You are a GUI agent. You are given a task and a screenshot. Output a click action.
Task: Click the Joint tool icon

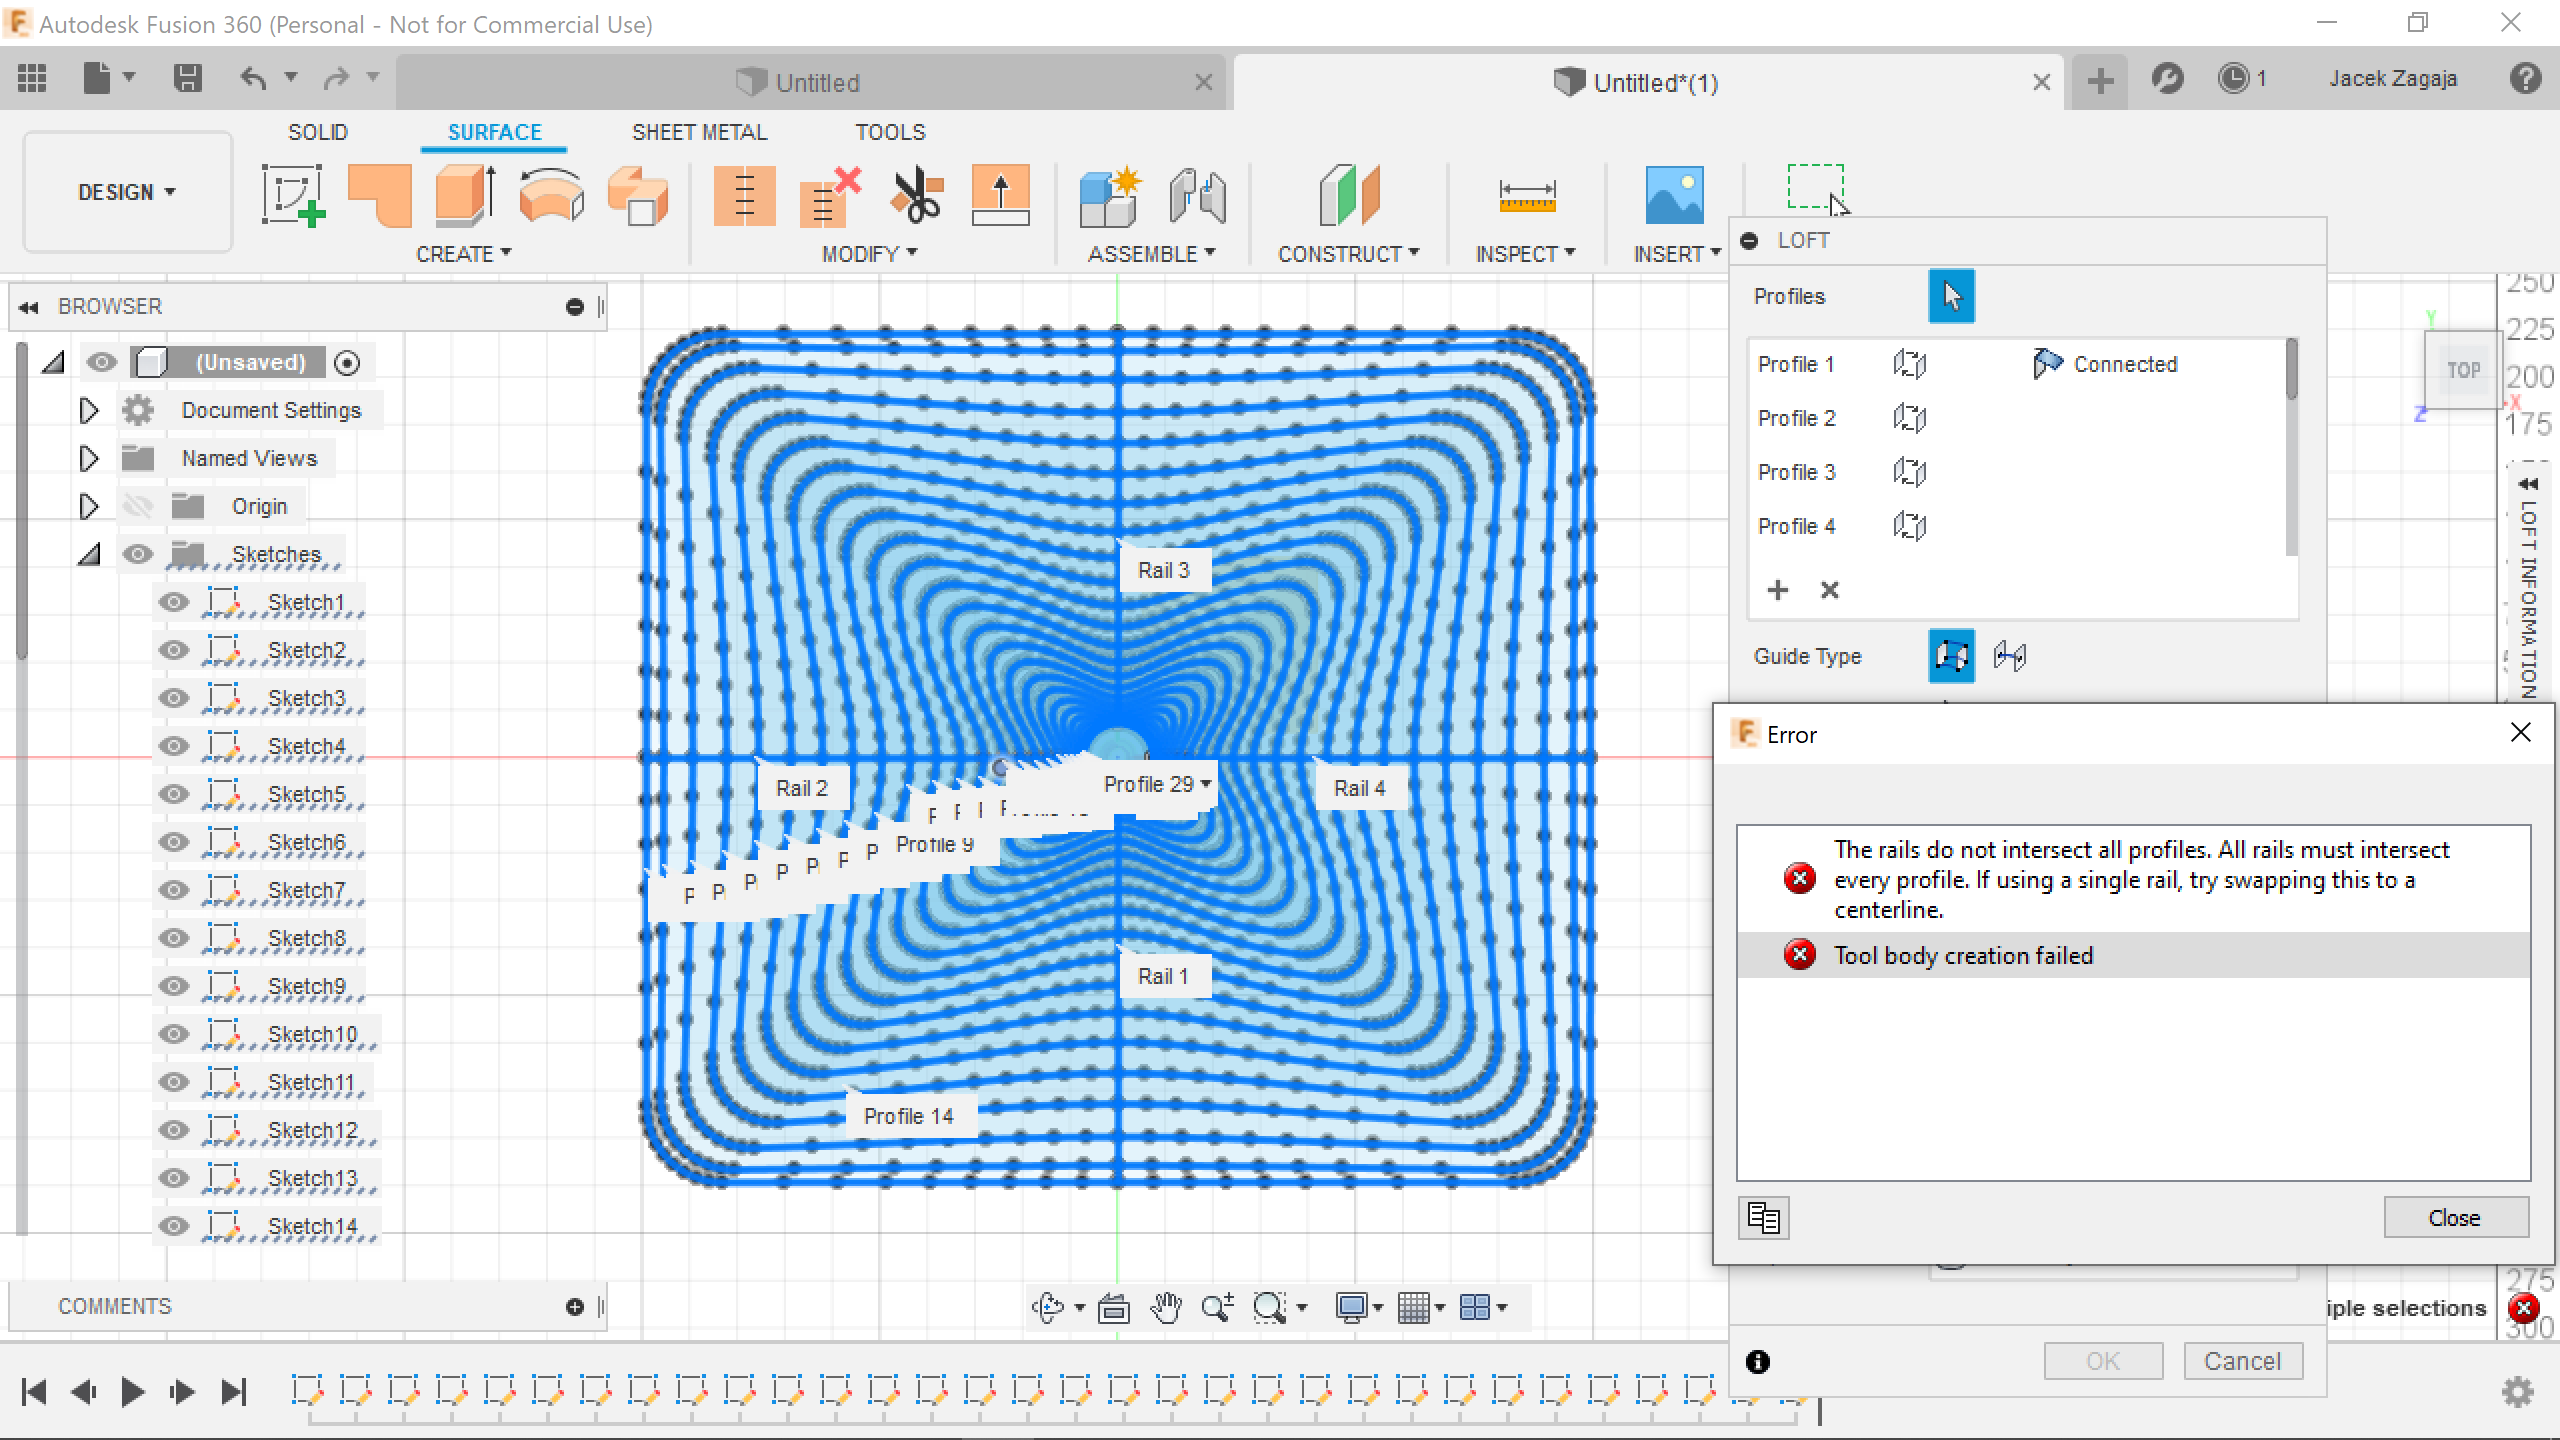coord(1197,196)
